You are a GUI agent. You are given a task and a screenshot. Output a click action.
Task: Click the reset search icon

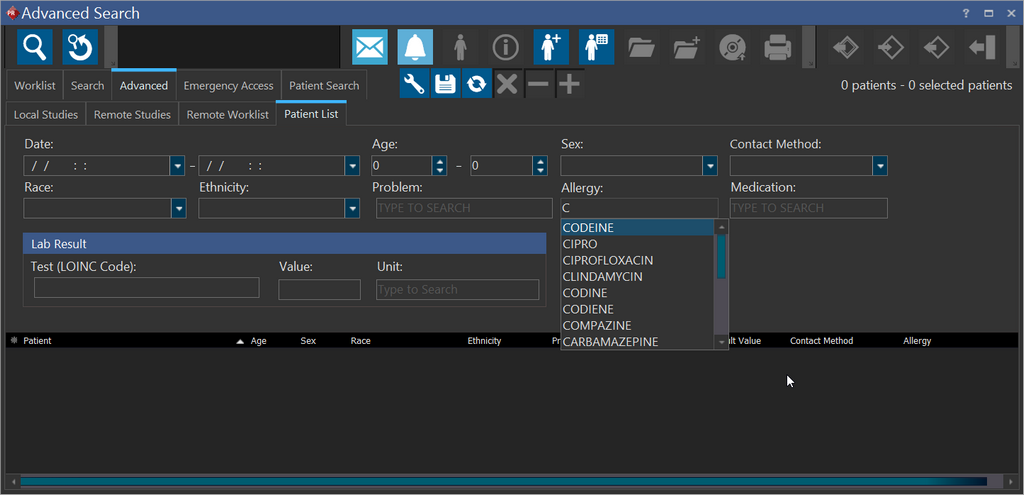(x=80, y=47)
